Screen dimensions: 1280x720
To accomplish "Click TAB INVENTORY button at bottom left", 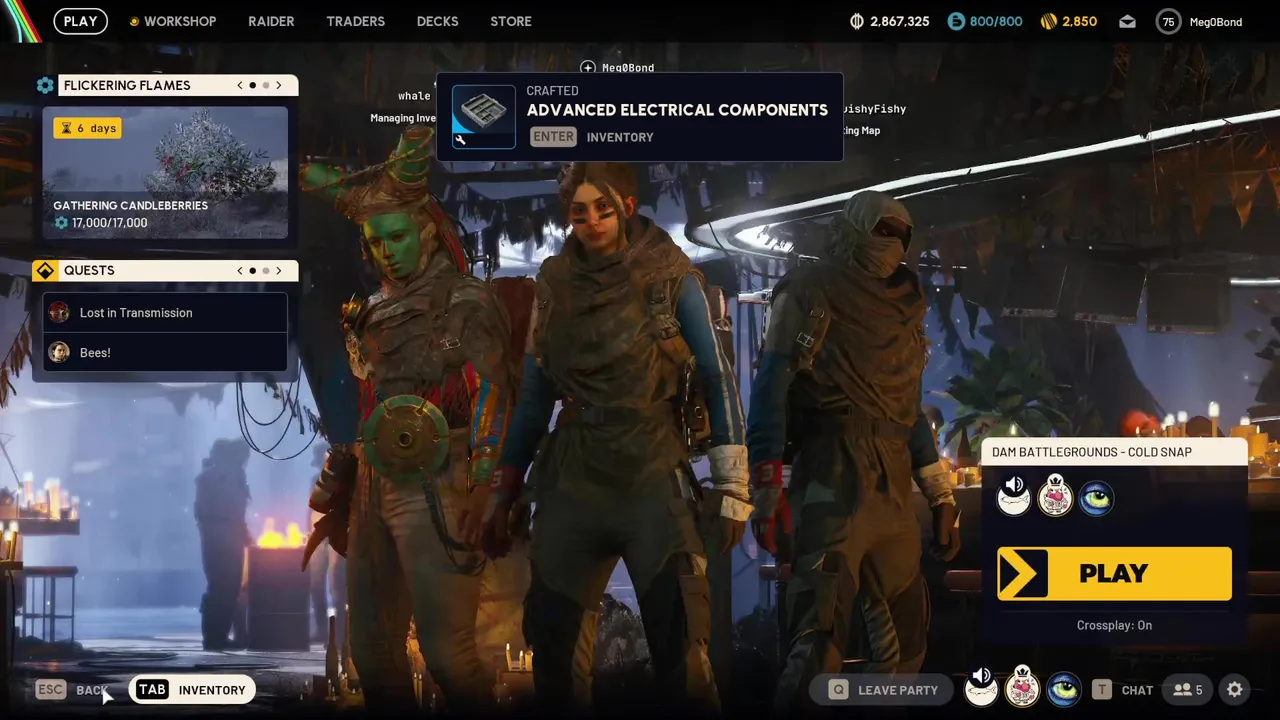I will click(x=190, y=689).
